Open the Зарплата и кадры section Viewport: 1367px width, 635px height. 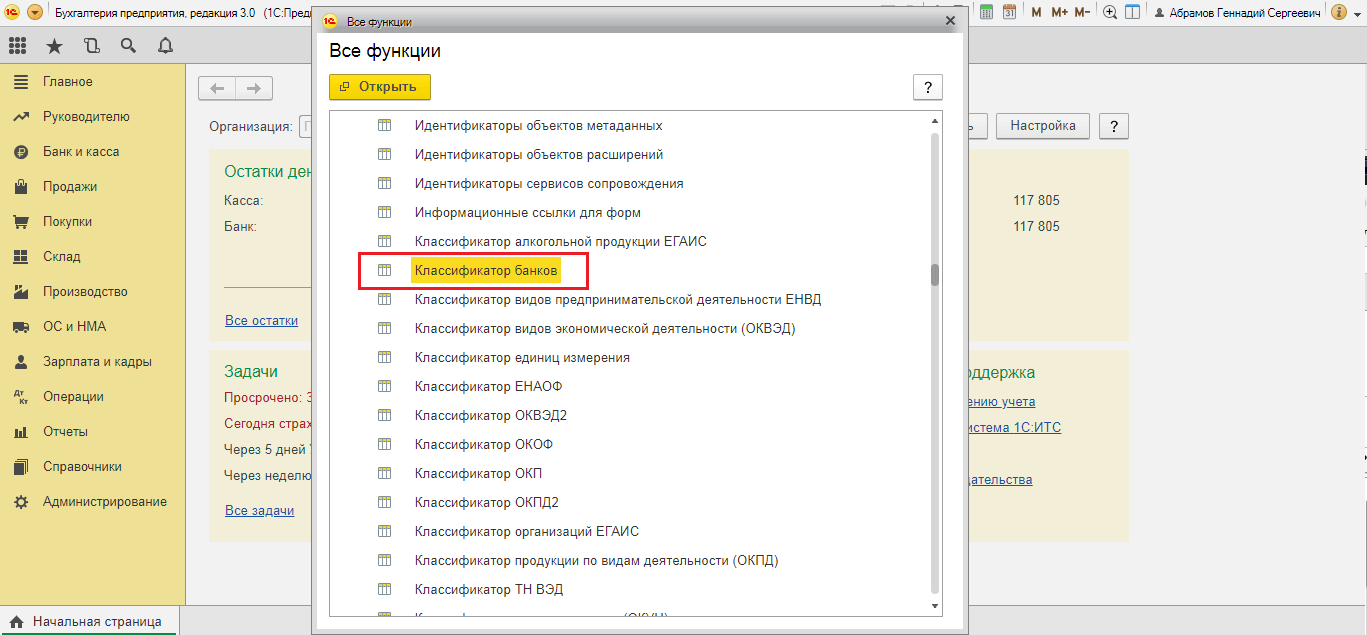[x=97, y=362]
